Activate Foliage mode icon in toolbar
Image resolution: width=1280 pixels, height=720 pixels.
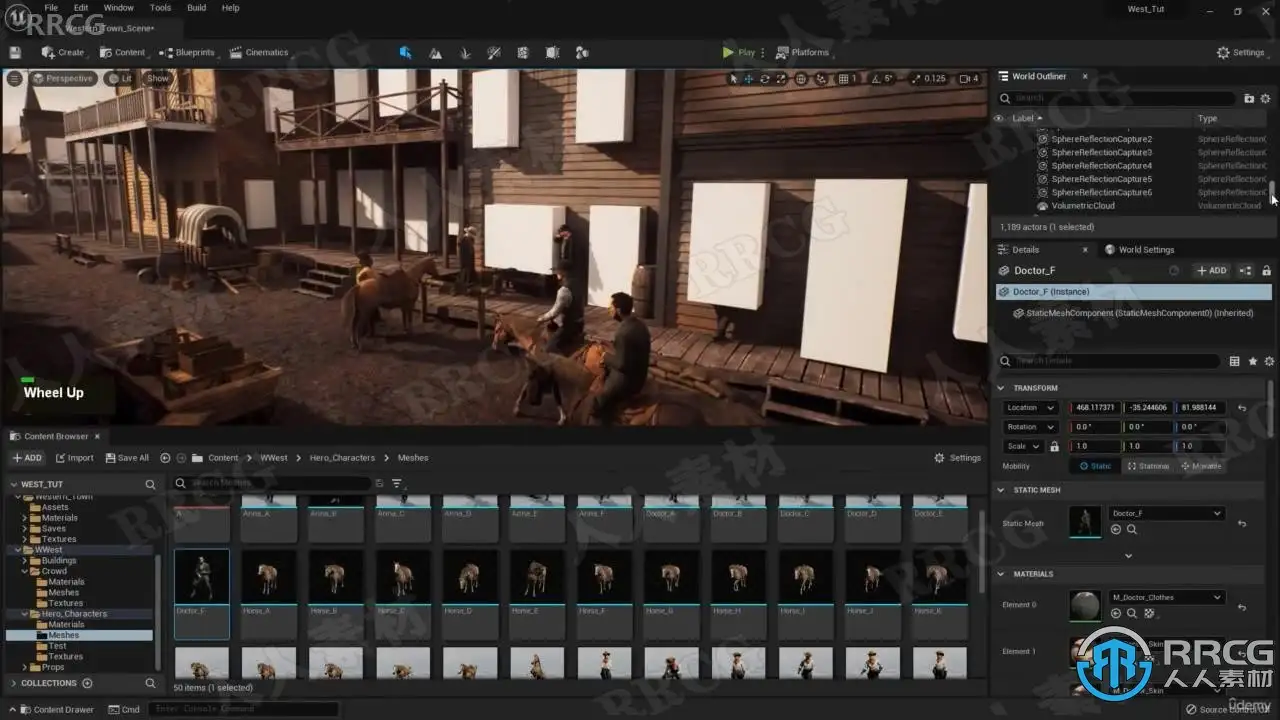[x=464, y=52]
